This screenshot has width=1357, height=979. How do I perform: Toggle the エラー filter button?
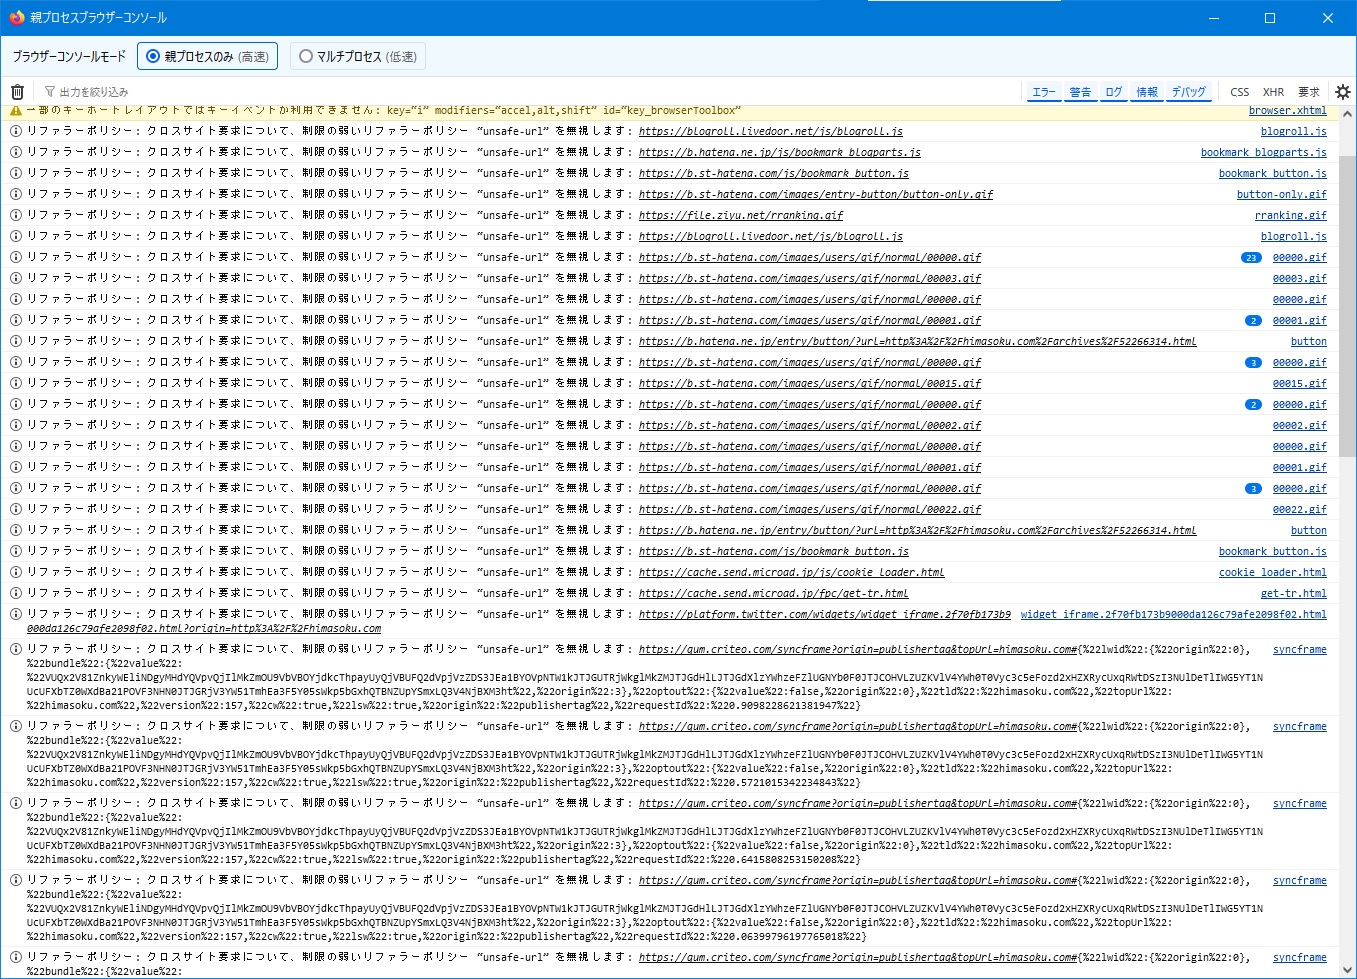(1043, 92)
